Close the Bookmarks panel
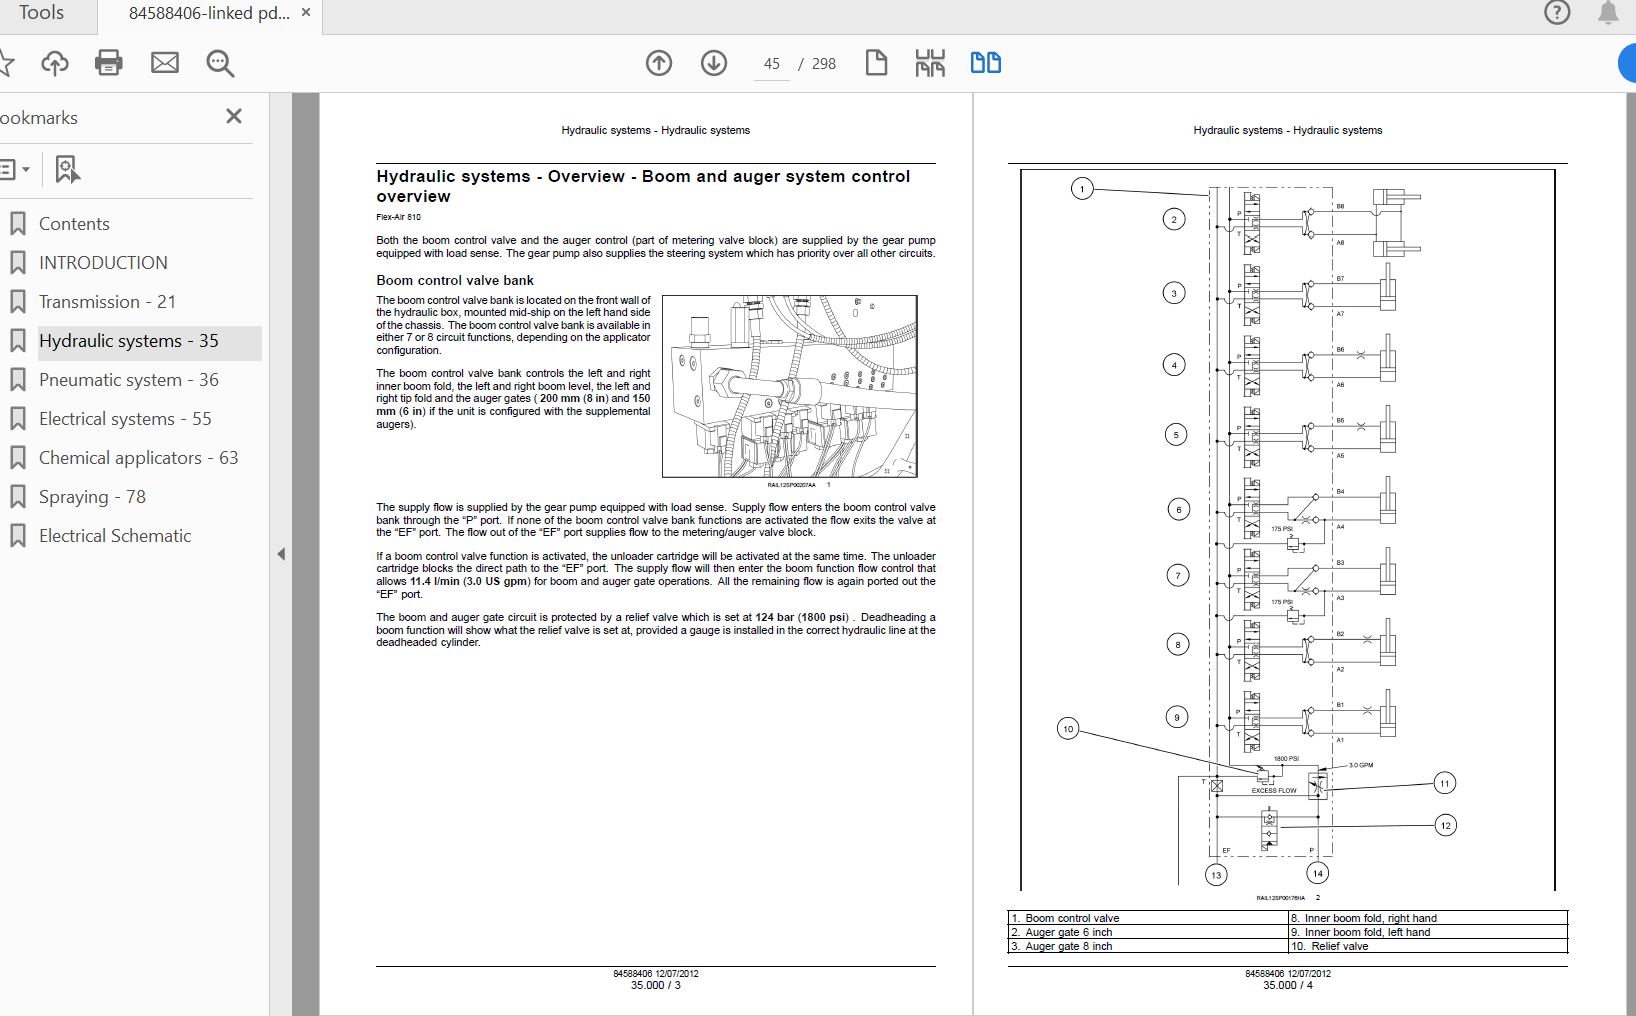The image size is (1636, 1016). pyautogui.click(x=234, y=117)
